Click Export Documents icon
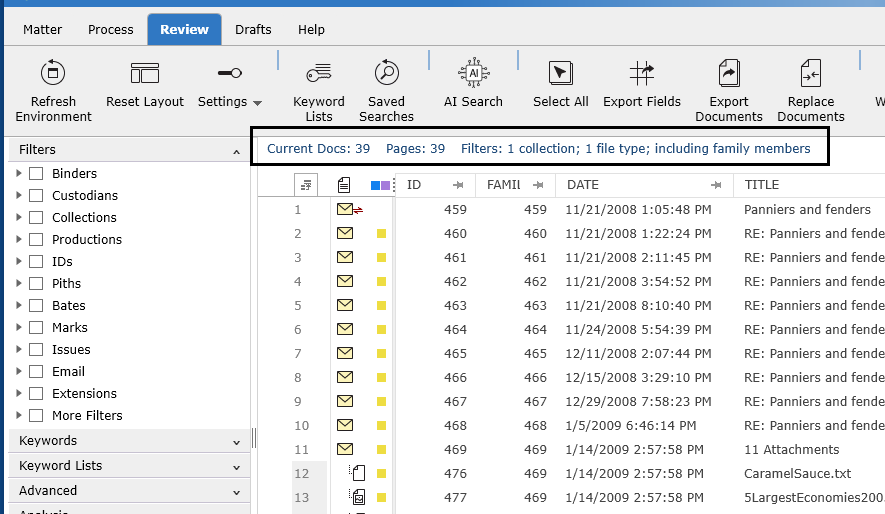Image resolution: width=885 pixels, height=514 pixels. (x=729, y=73)
